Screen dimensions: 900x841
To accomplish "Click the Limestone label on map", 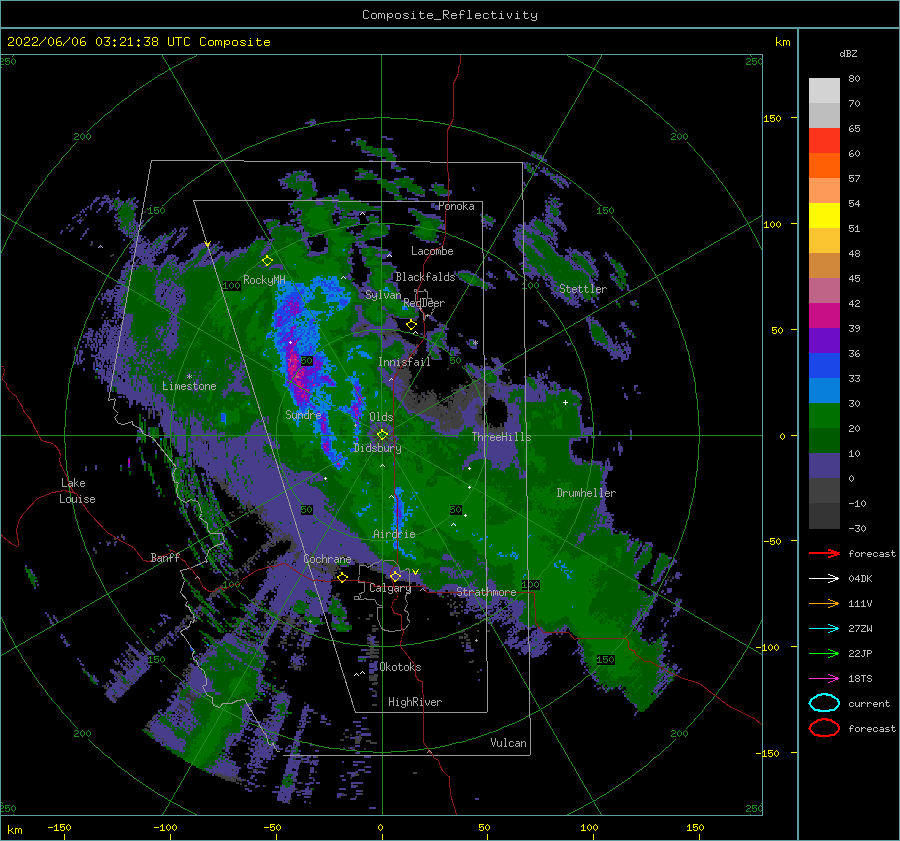I will pos(189,386).
